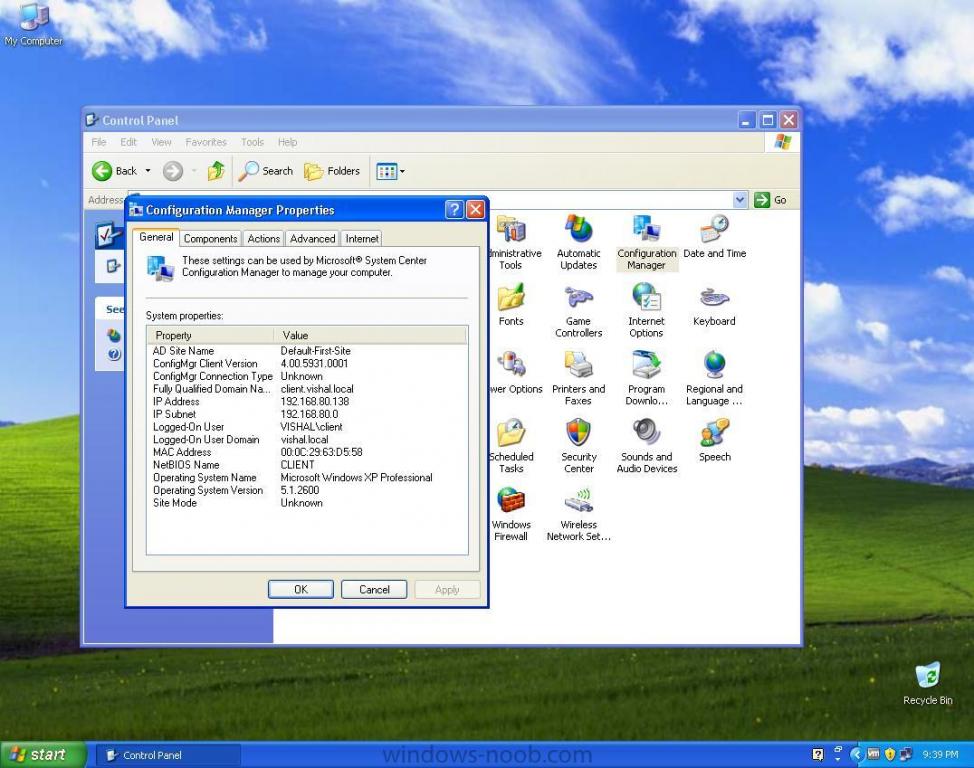Click the My Computer desktop icon
This screenshot has height=768, width=974.
(34, 25)
